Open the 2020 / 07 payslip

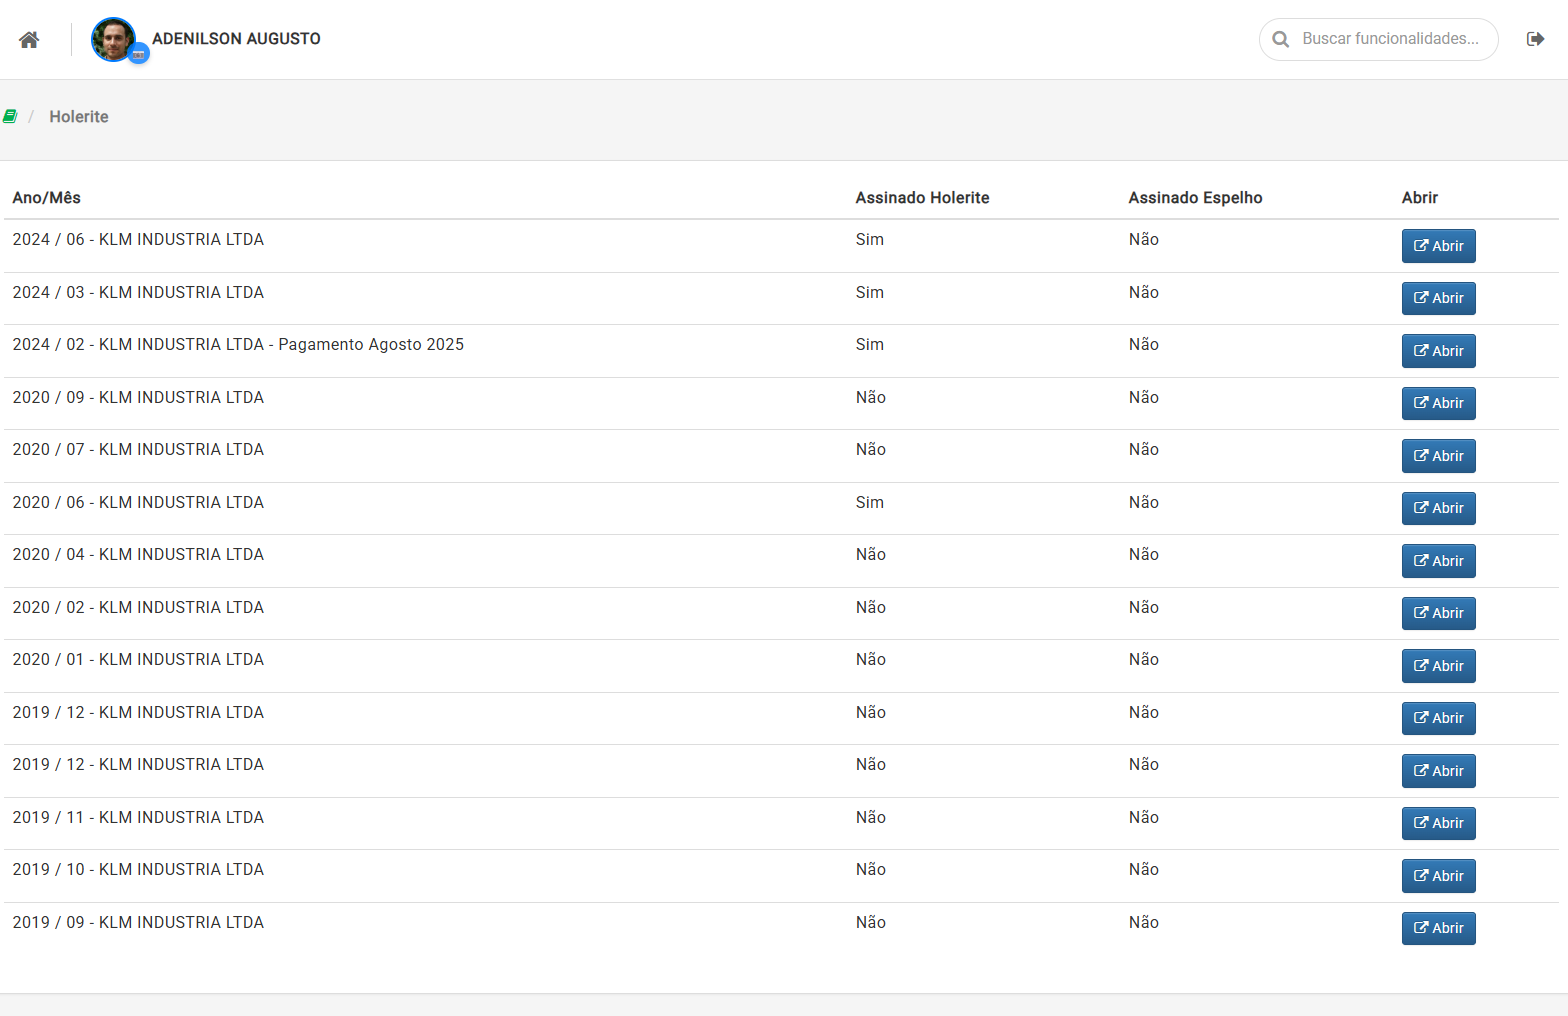[x=1438, y=456]
